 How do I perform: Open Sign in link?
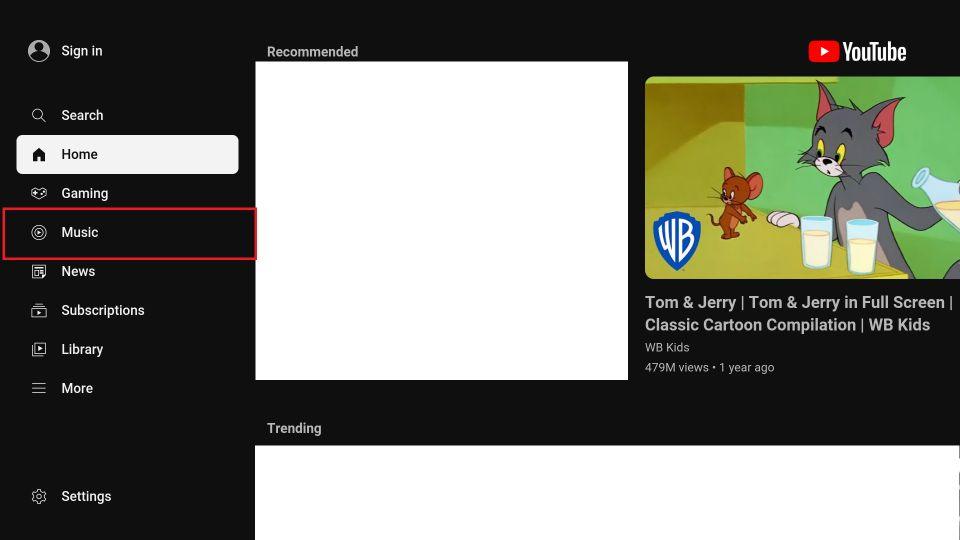click(82, 51)
